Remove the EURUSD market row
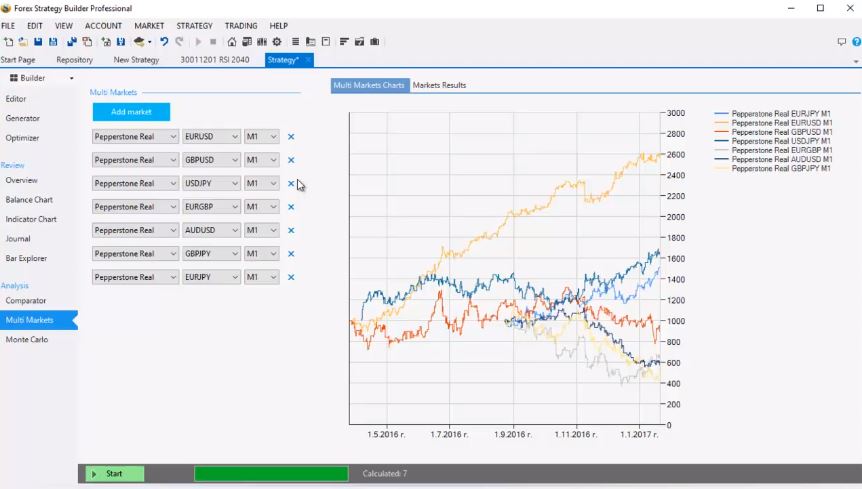The height and width of the screenshot is (489, 862). point(291,137)
